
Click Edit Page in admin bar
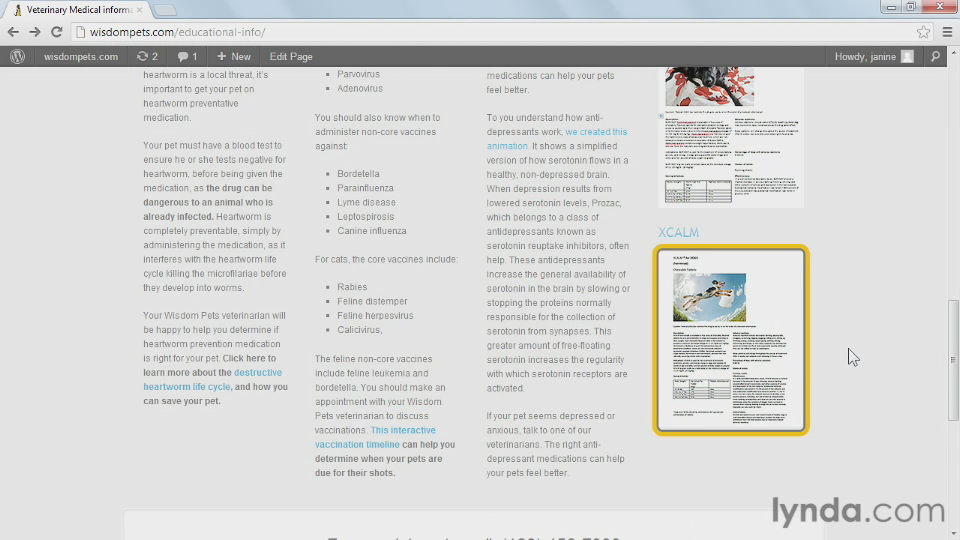tap(291, 57)
